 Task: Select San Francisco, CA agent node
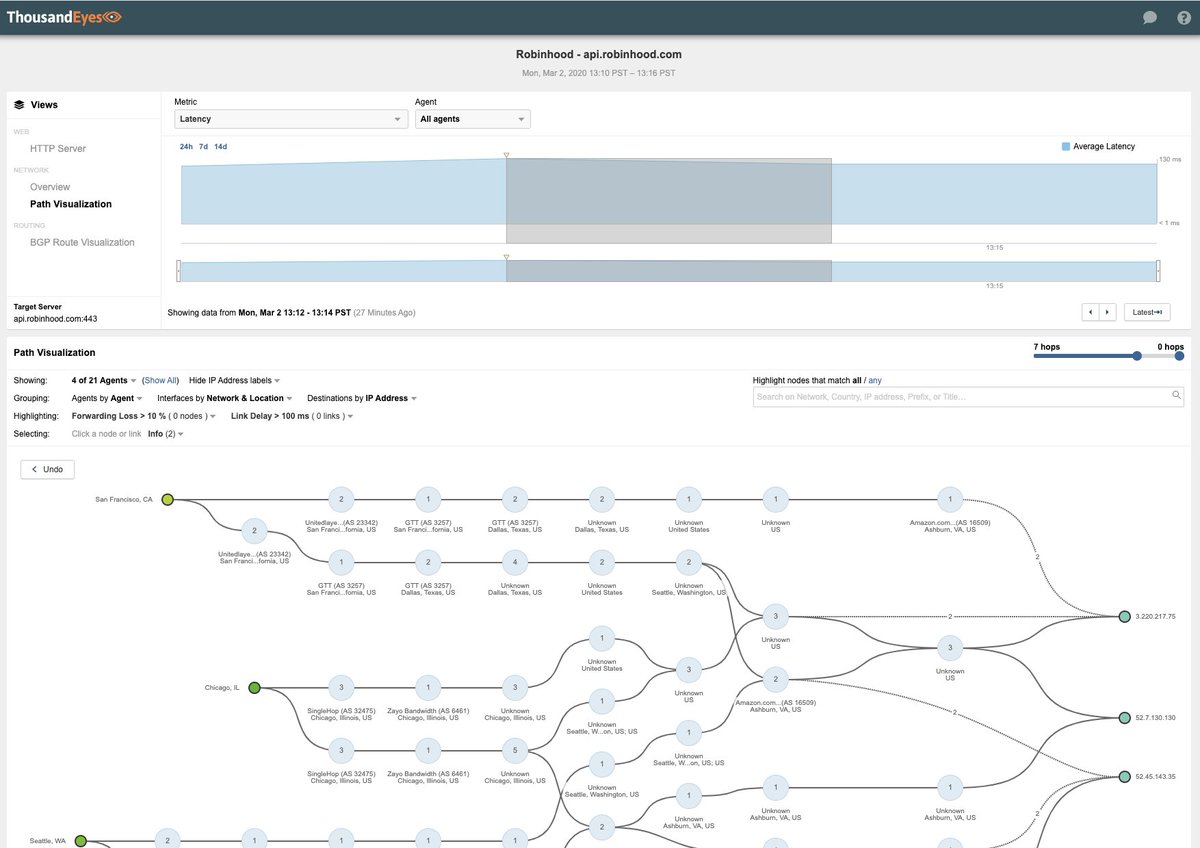tap(168, 499)
